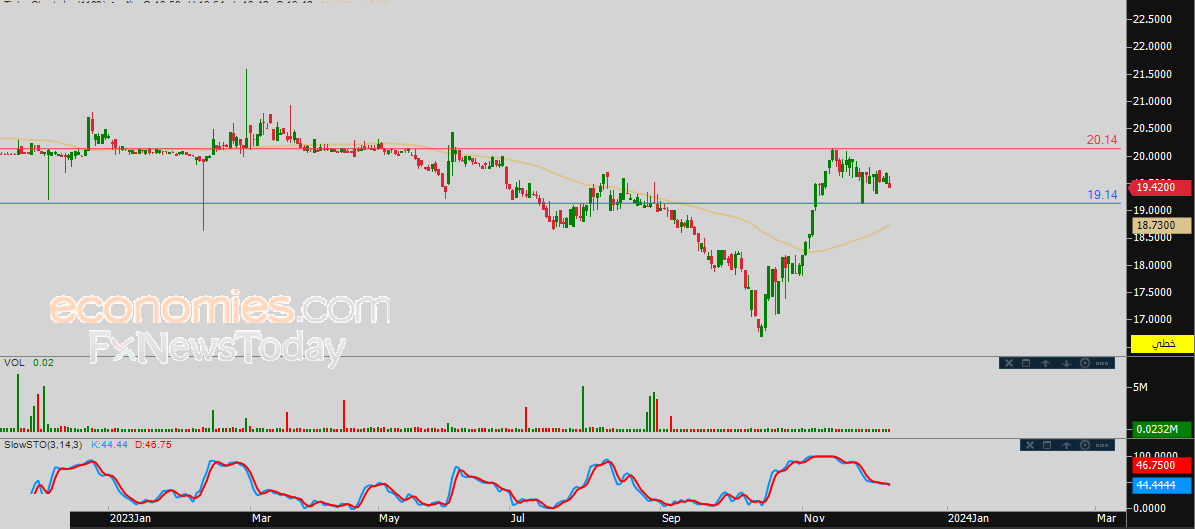Click the Jul date on time axis

(x=517, y=519)
